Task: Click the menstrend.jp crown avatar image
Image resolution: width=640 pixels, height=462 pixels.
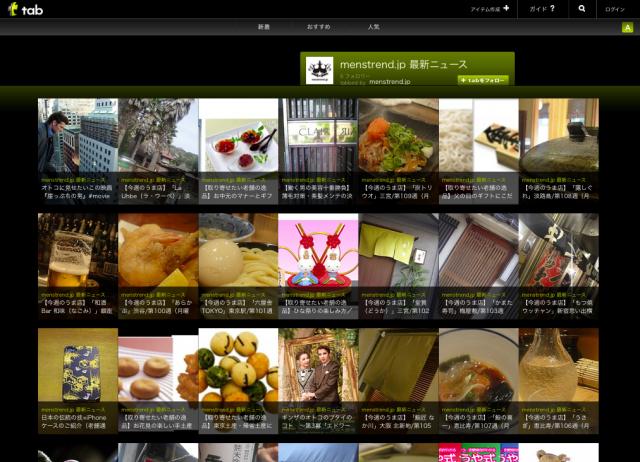Action: [x=320, y=71]
